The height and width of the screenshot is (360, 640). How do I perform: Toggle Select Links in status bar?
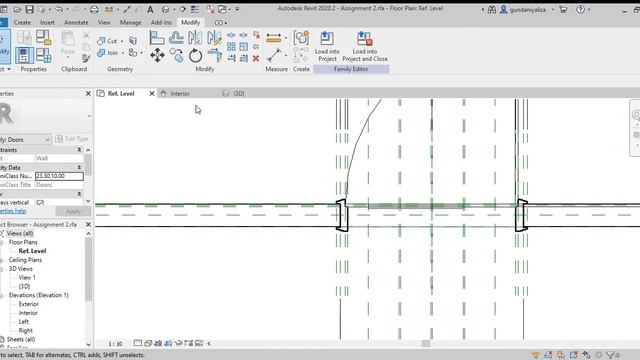[x=536, y=355]
